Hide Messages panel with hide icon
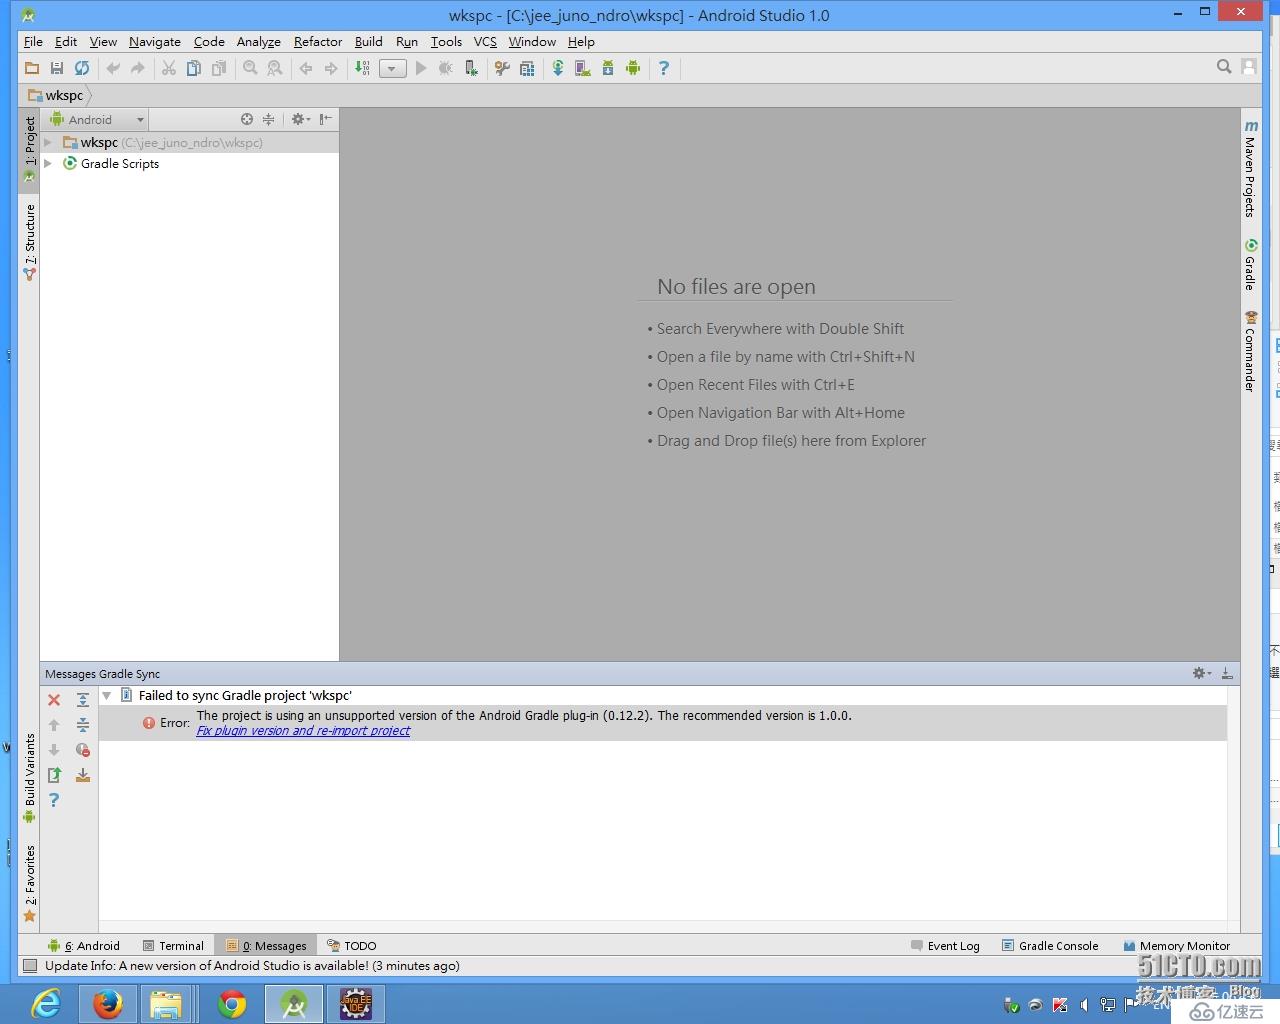Viewport: 1280px width, 1024px height. 1227,674
